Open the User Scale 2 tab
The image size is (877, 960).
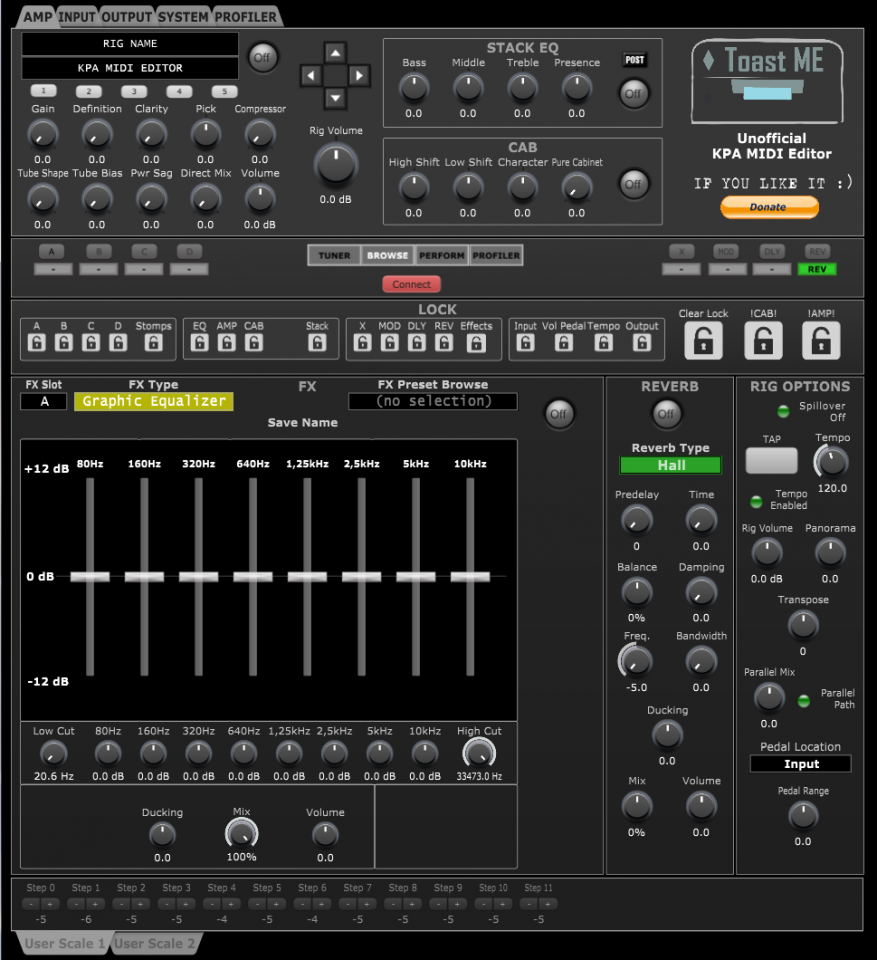pos(156,943)
